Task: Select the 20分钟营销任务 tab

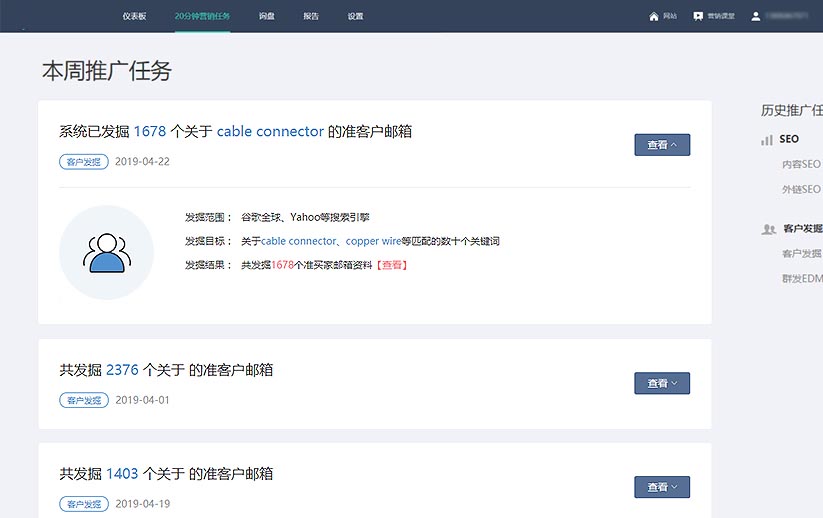Action: (x=201, y=17)
